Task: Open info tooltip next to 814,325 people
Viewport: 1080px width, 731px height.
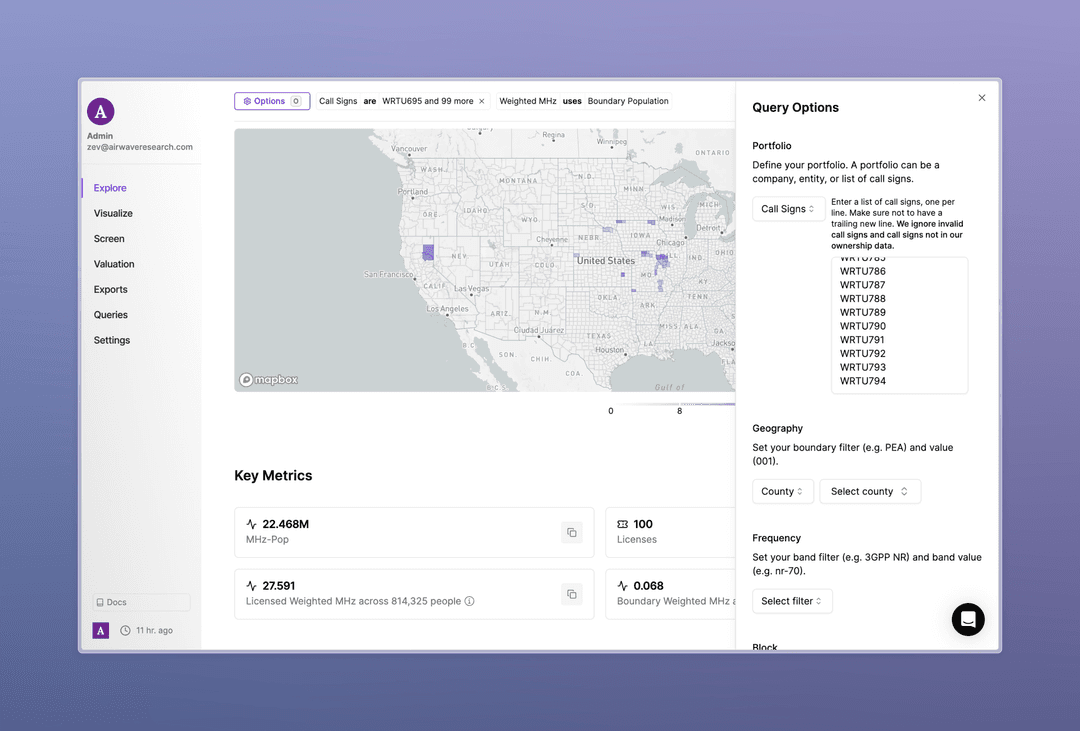Action: [x=468, y=601]
